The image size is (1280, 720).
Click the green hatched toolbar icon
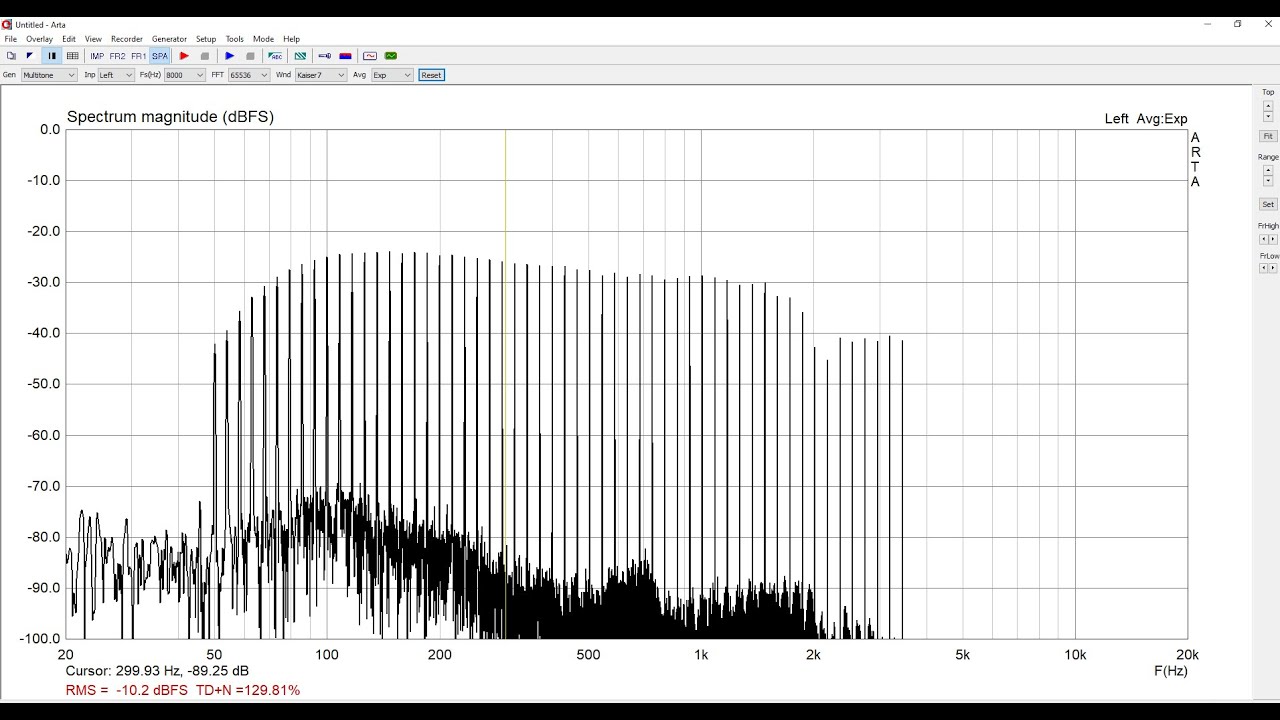point(300,56)
